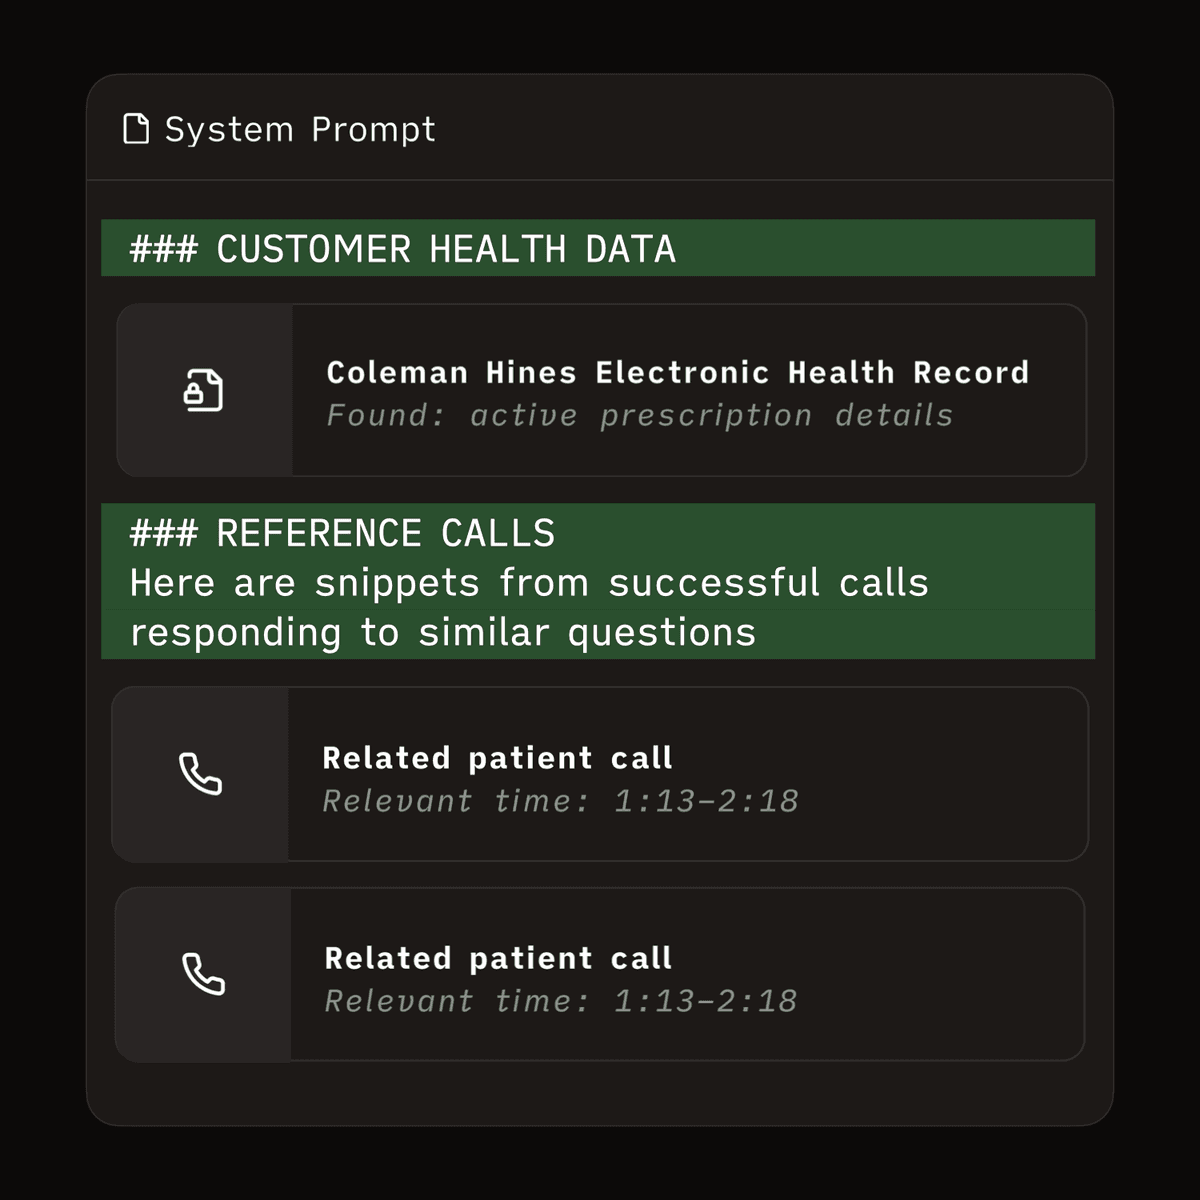Click Relevant time on second patient call
1200x1200 pixels.
(x=560, y=1001)
